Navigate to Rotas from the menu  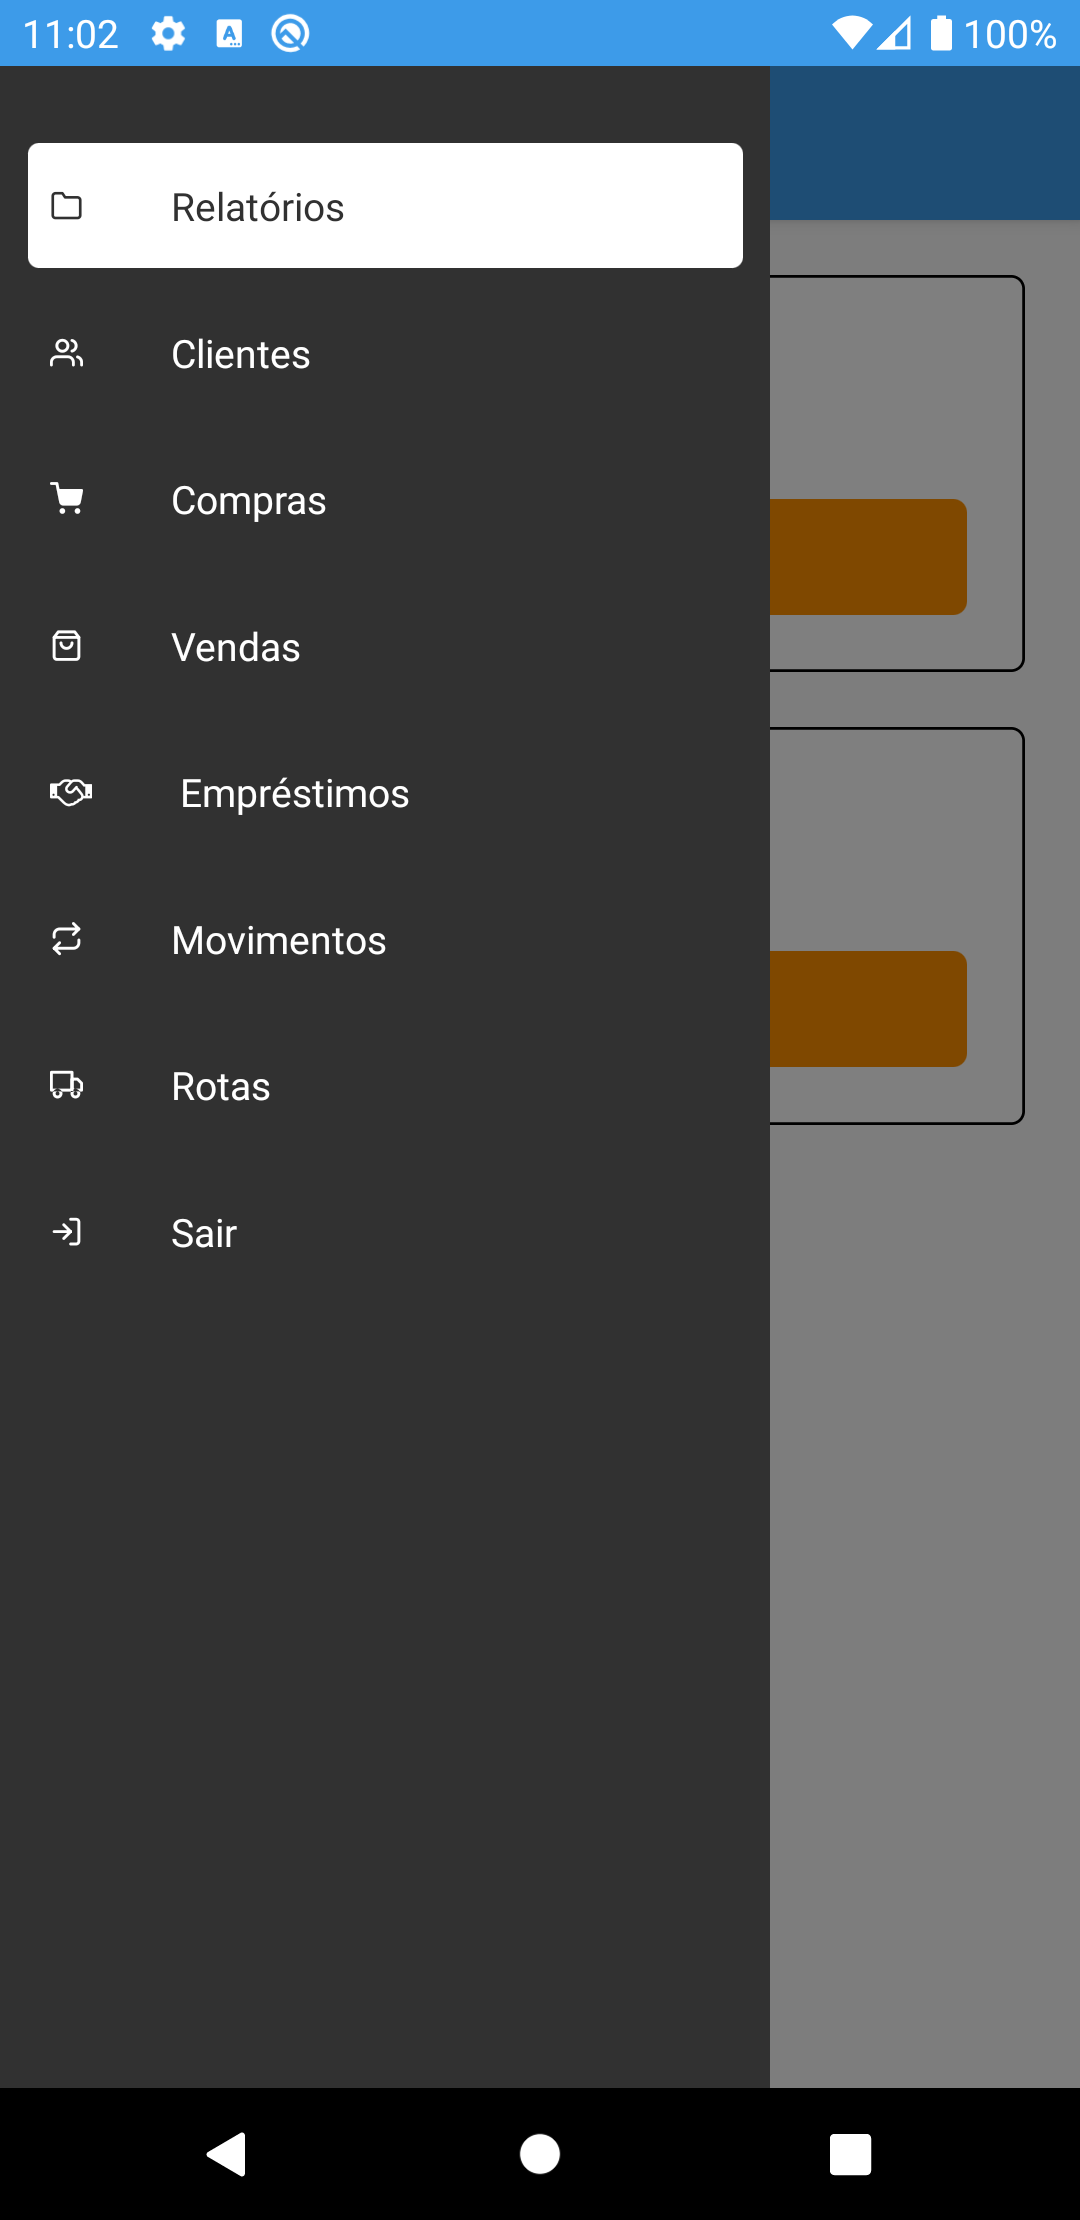pos(385,1086)
